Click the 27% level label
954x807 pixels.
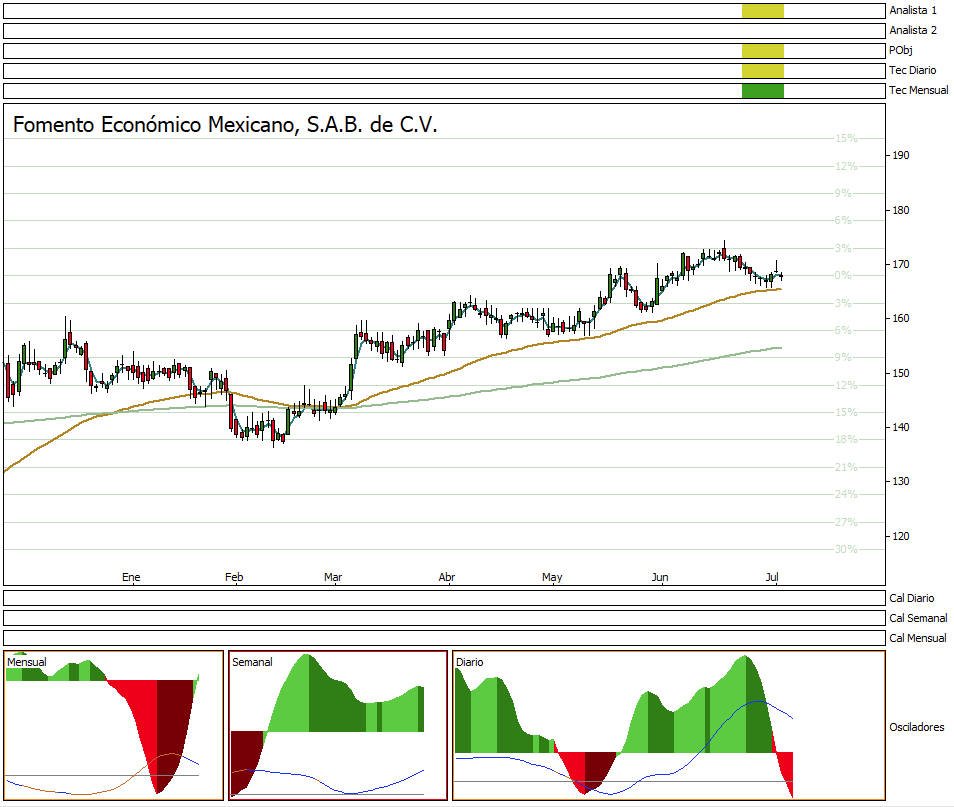846,522
